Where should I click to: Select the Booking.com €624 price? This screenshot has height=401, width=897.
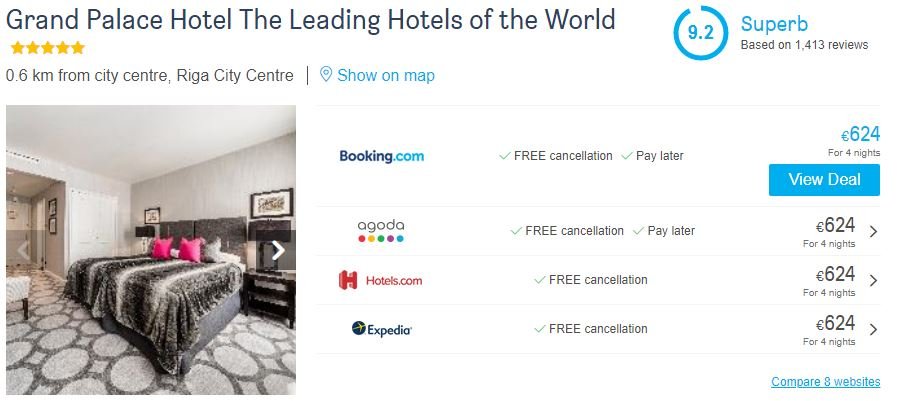[860, 135]
